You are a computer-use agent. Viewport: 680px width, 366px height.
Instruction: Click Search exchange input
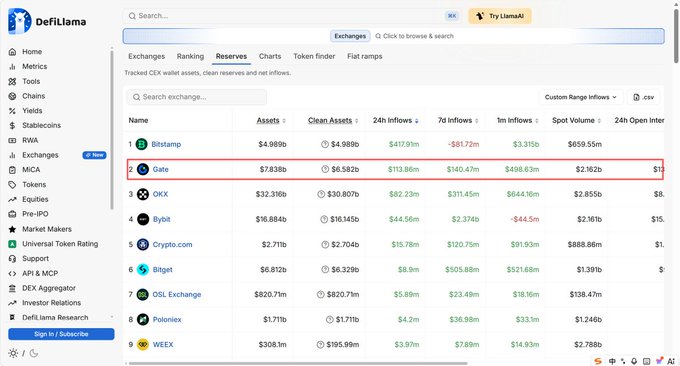click(197, 97)
